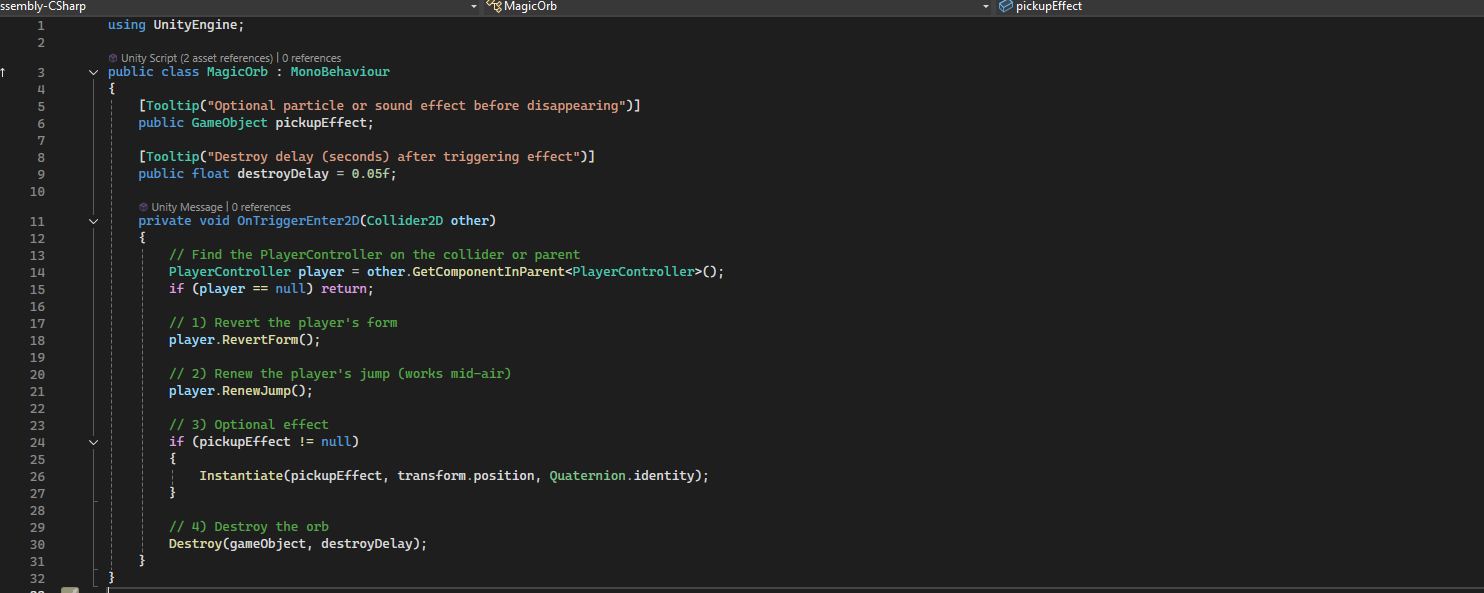The width and height of the screenshot is (1484, 593).
Task: Click 'OnTriggerEnter2D' method name
Action: click(x=298, y=221)
